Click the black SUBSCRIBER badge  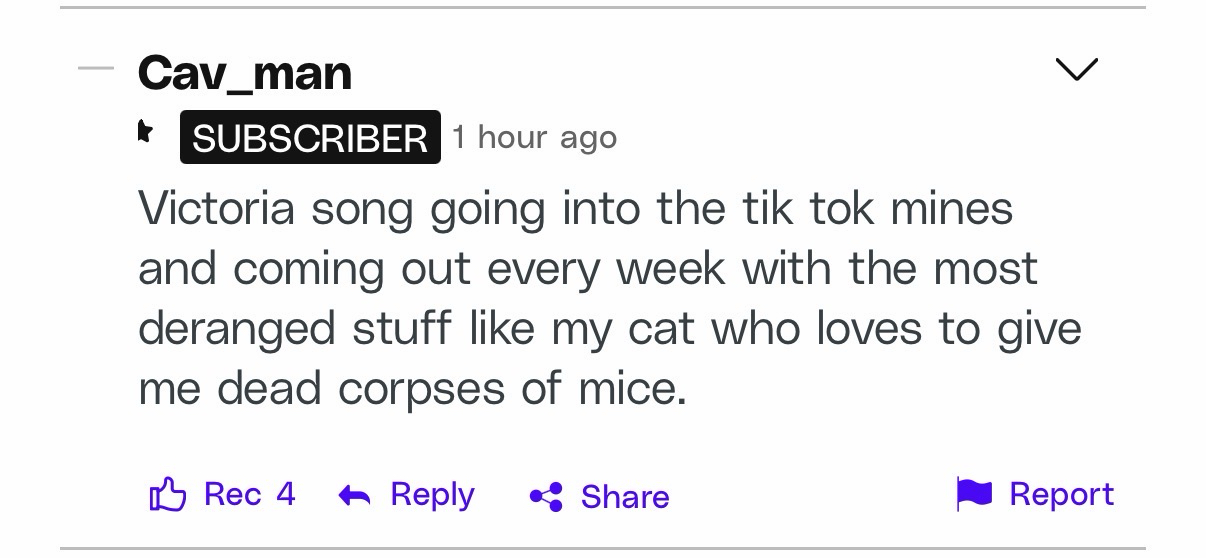[x=310, y=137]
